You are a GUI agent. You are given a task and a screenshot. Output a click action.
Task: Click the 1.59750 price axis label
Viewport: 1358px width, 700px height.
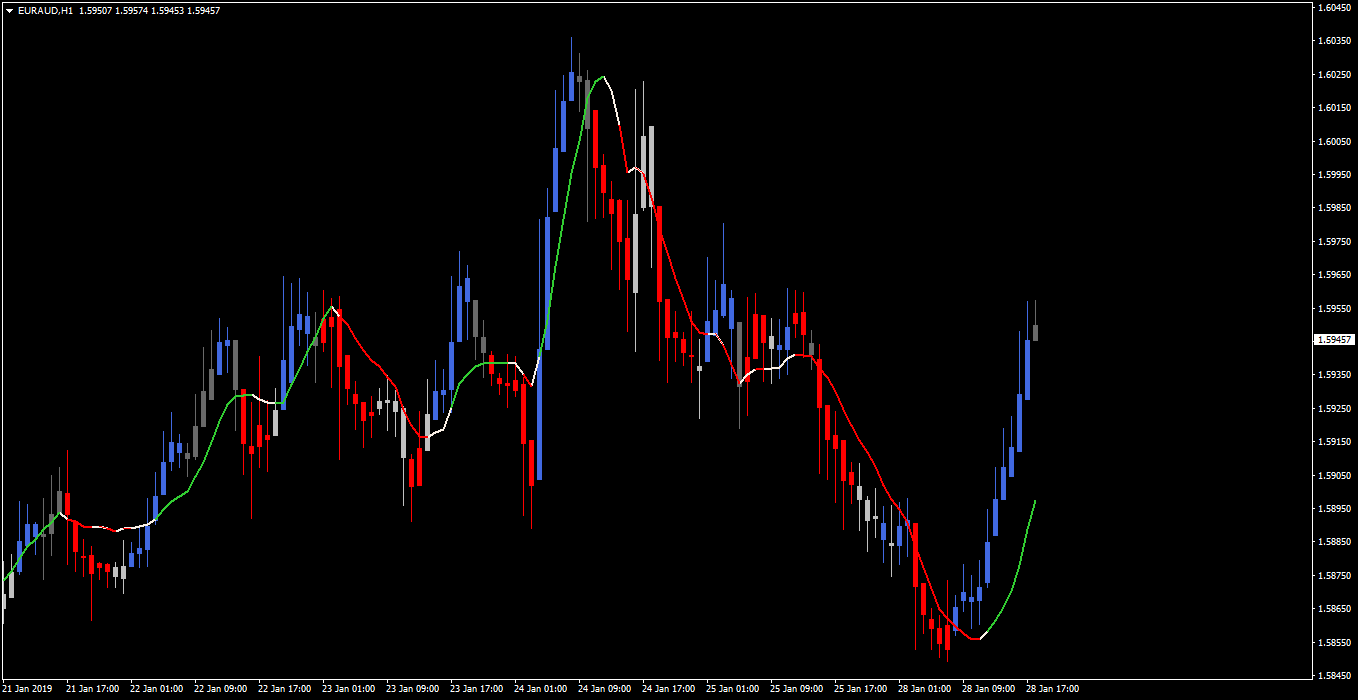[1333, 241]
